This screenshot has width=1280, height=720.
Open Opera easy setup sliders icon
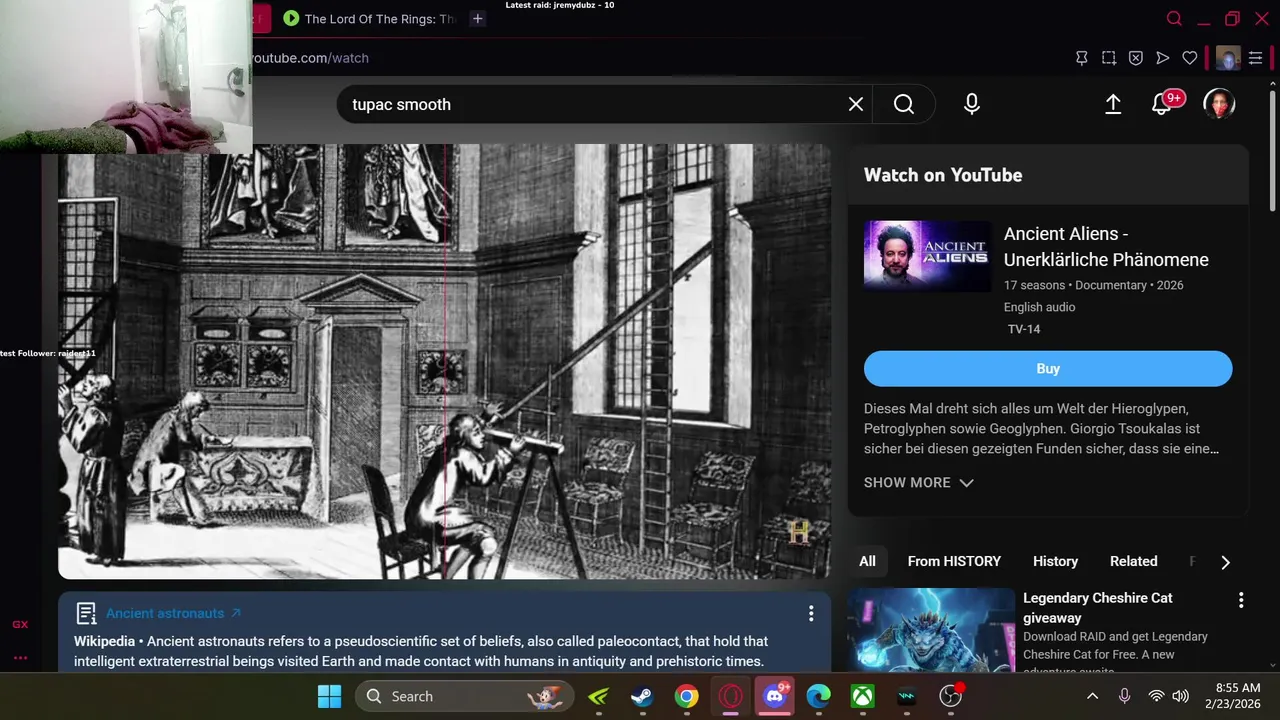[1256, 58]
